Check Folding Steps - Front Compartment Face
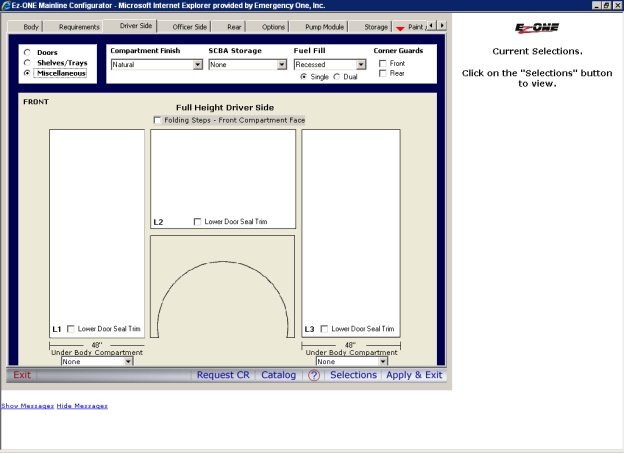The image size is (624, 453). [x=158, y=120]
